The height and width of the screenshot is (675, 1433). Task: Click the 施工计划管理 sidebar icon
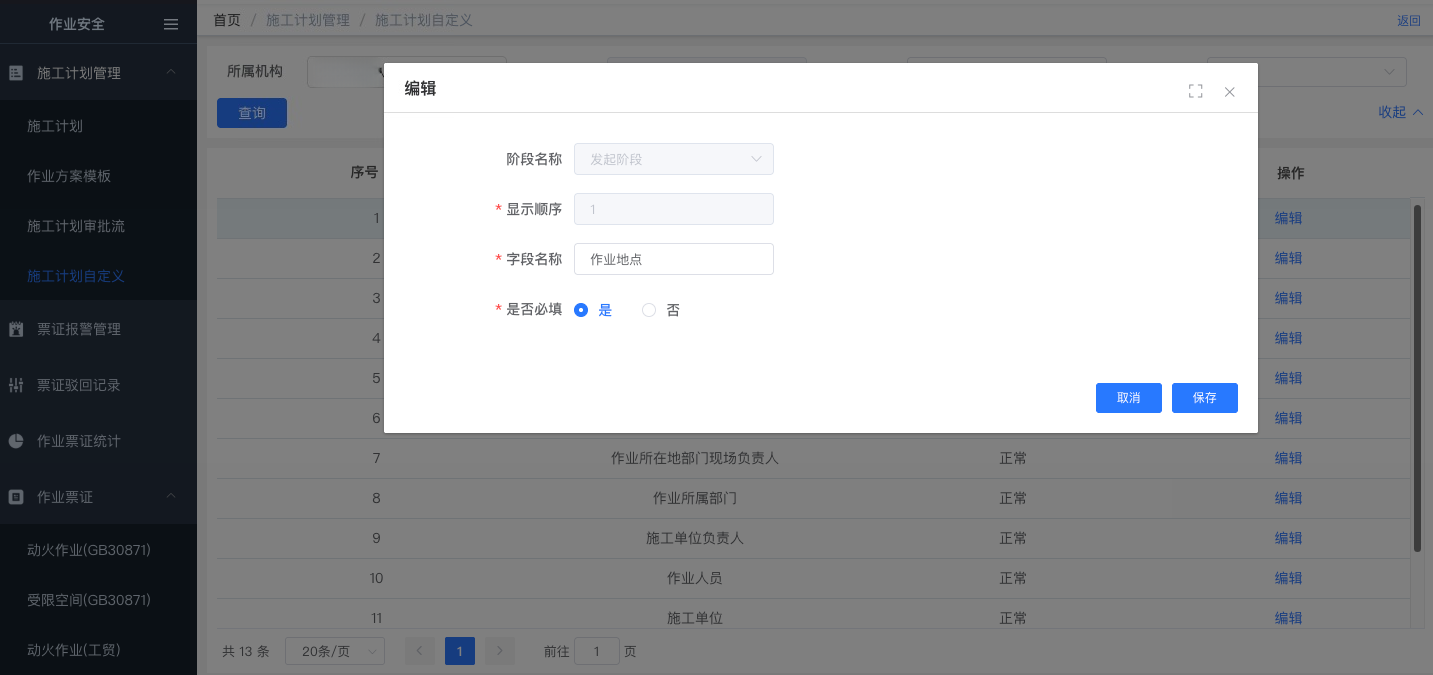click(x=16, y=73)
